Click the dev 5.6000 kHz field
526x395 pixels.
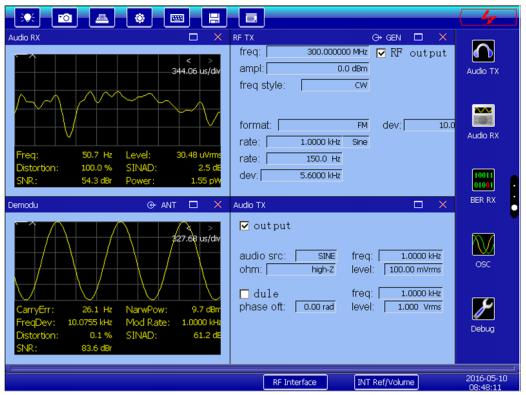pos(302,175)
